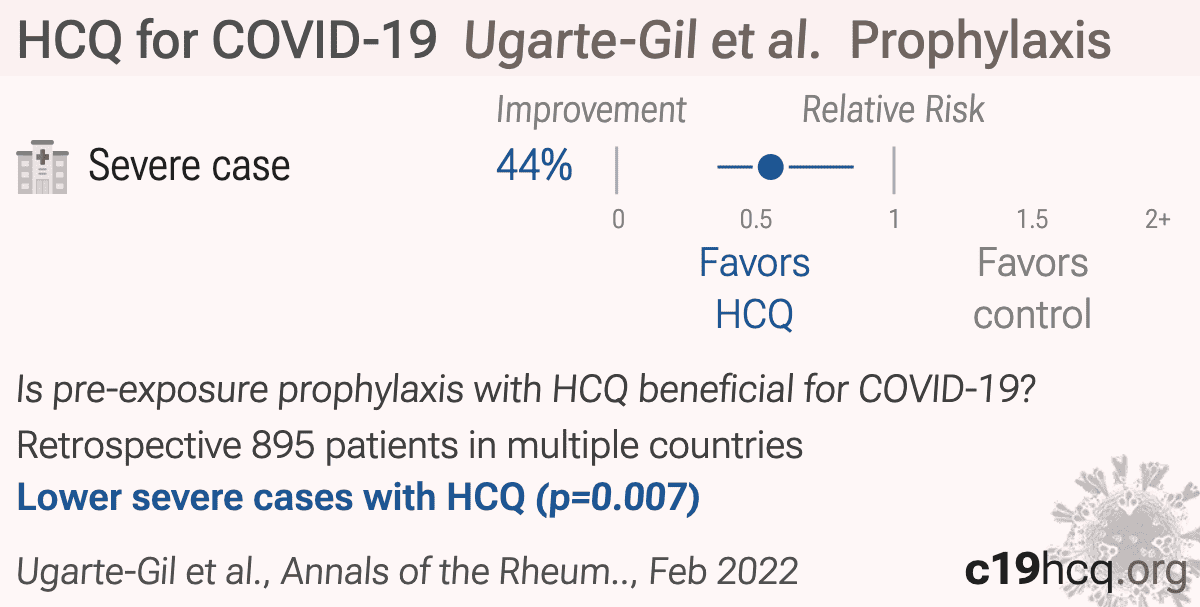The image size is (1200, 607).
Task: Click the Improvement column header
Action: pyautogui.click(x=591, y=110)
